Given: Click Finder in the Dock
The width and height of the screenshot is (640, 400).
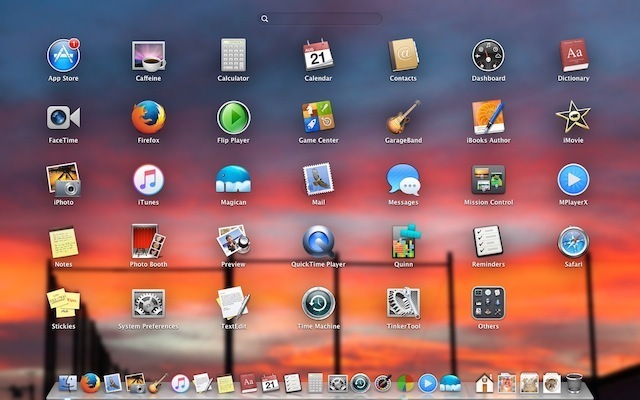Looking at the screenshot, I should 68,384.
